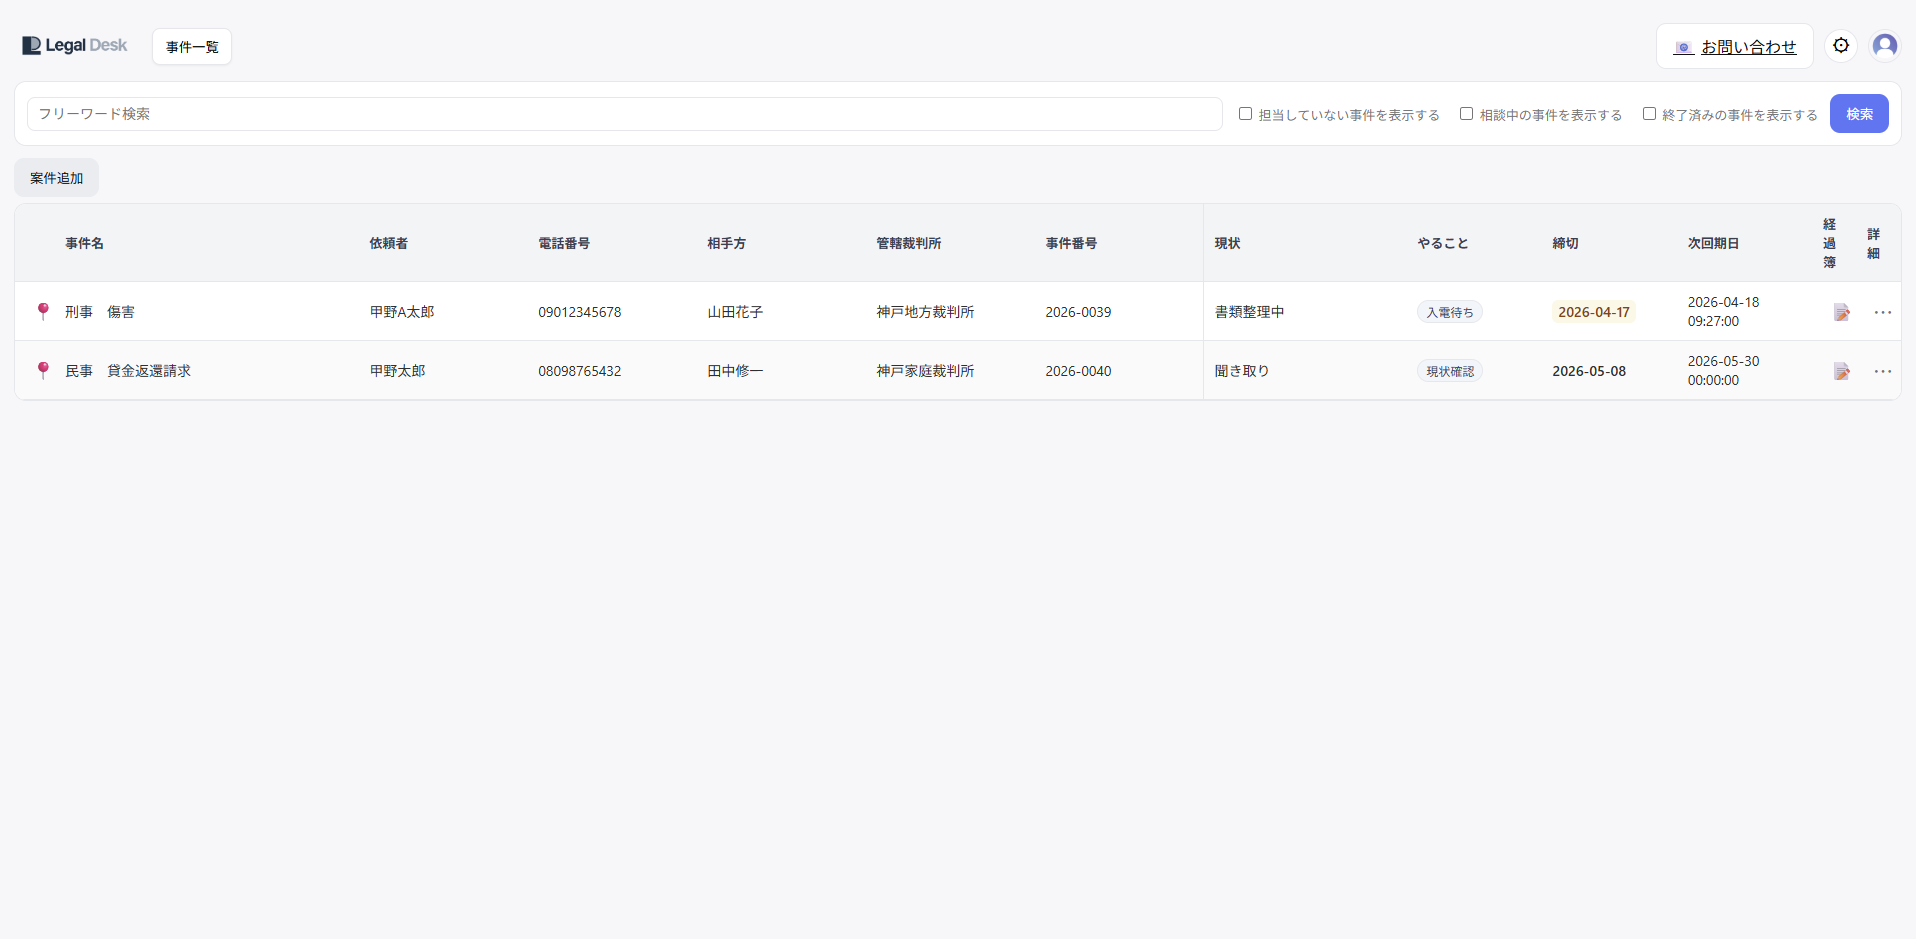1916x939 pixels.
Task: Click the 案件追加 button
Action: click(x=57, y=178)
